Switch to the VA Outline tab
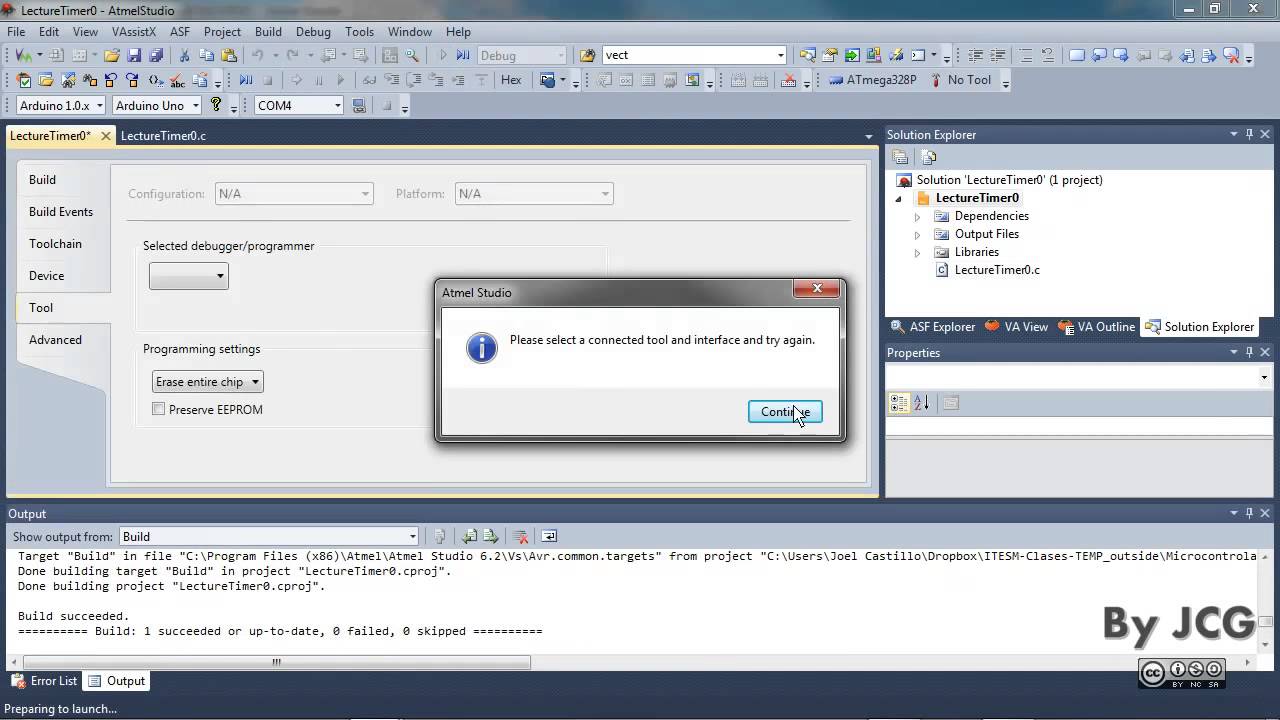Viewport: 1280px width, 720px height. [x=1098, y=327]
